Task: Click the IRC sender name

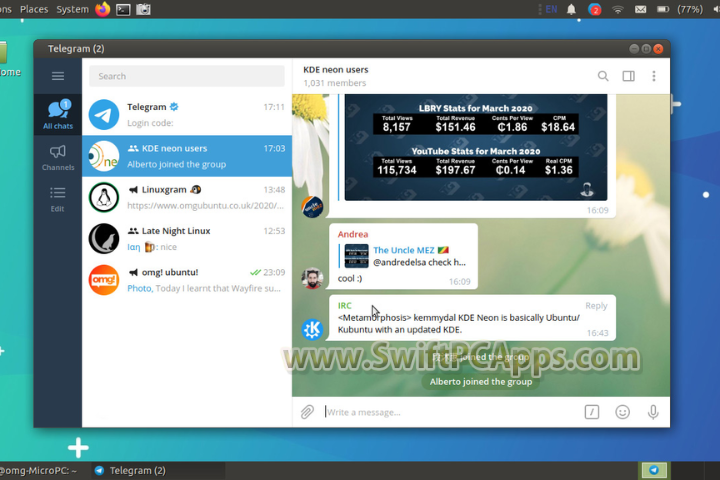Action: click(x=344, y=305)
